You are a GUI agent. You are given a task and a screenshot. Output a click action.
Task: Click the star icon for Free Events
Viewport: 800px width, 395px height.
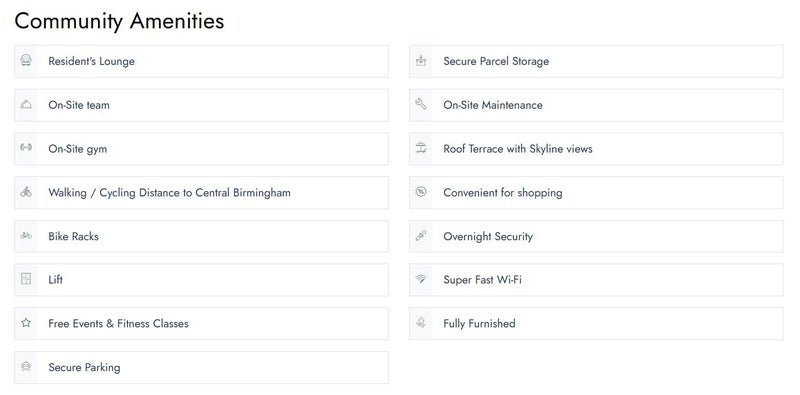click(x=26, y=323)
